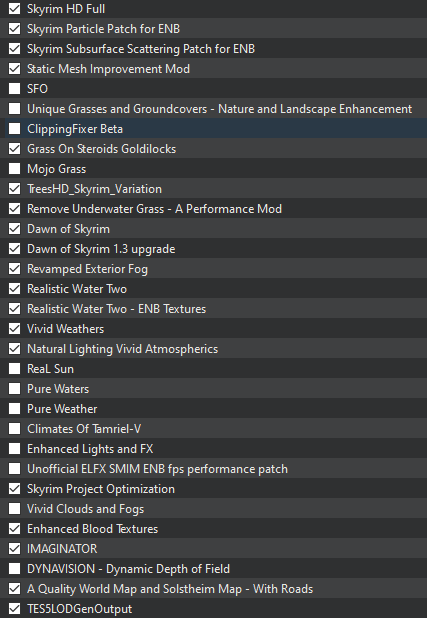Check the Climates Of Tamriel-V checkbox

(15, 429)
